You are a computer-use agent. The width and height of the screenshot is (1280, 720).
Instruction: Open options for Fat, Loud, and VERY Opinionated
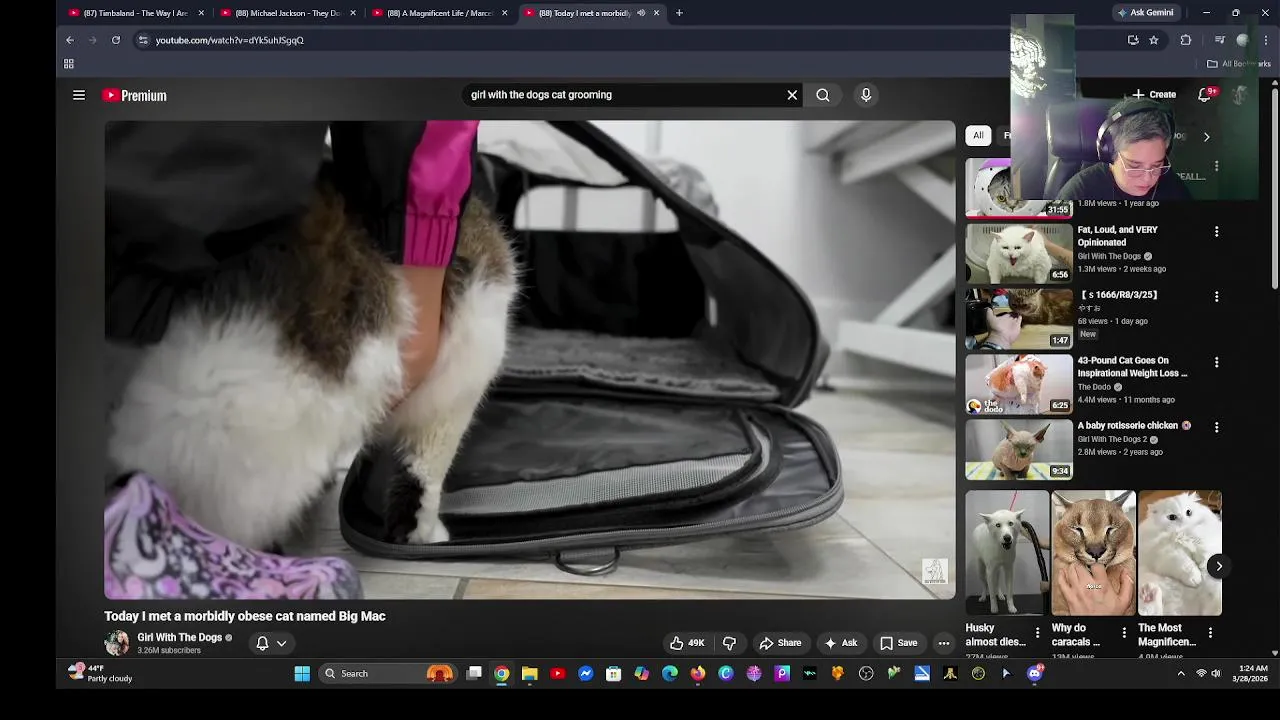coord(1217,231)
